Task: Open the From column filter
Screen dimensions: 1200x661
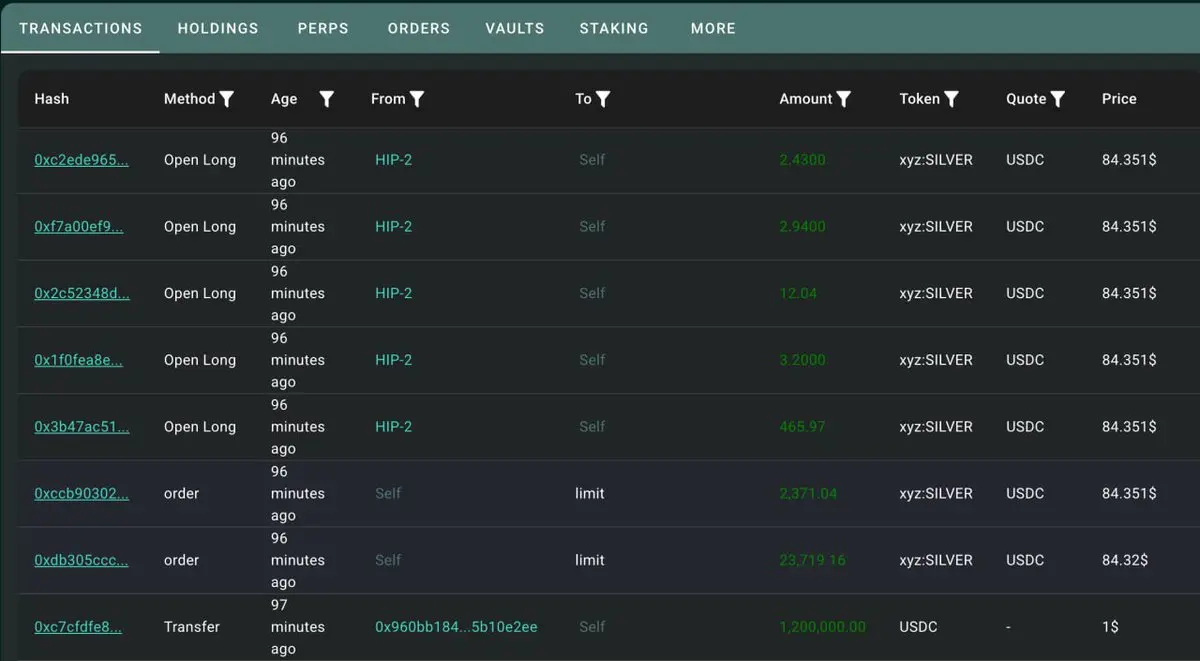Action: tap(417, 99)
